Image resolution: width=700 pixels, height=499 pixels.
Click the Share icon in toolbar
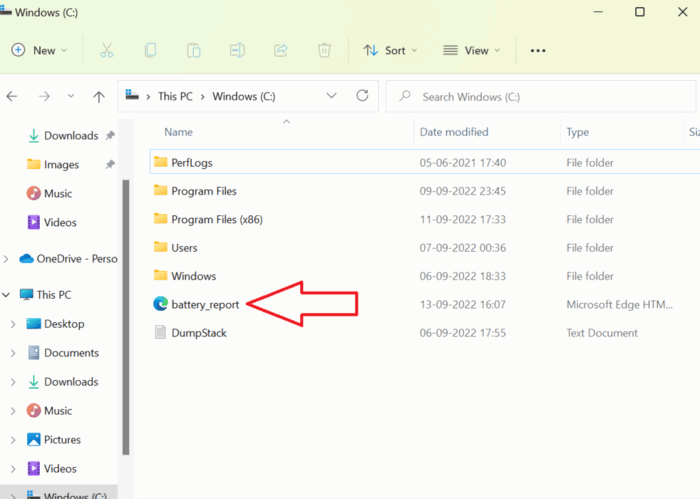coord(281,50)
